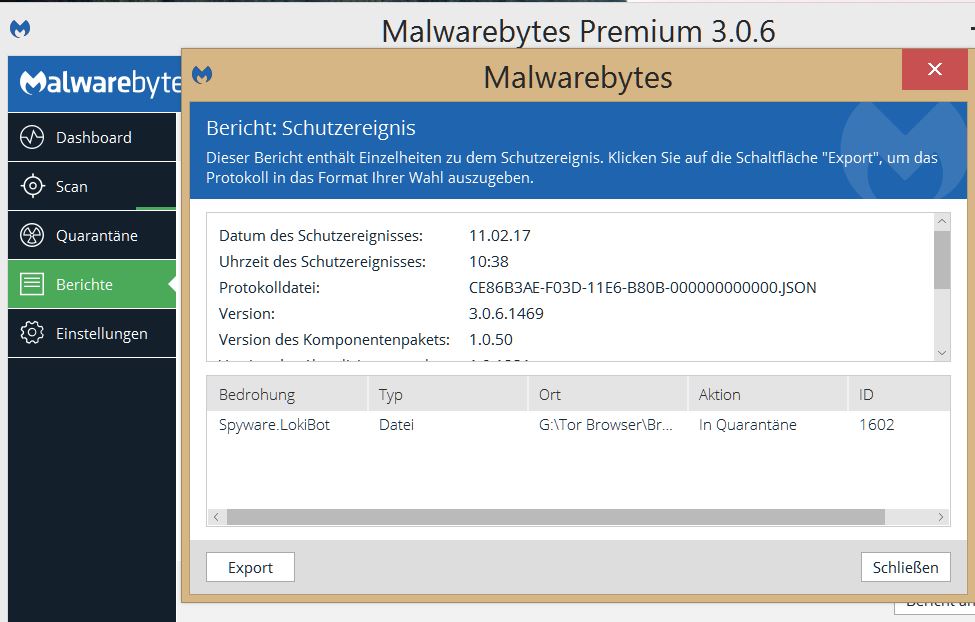Click the Einstellungen gear icon
The image size is (975, 622).
coord(32,333)
